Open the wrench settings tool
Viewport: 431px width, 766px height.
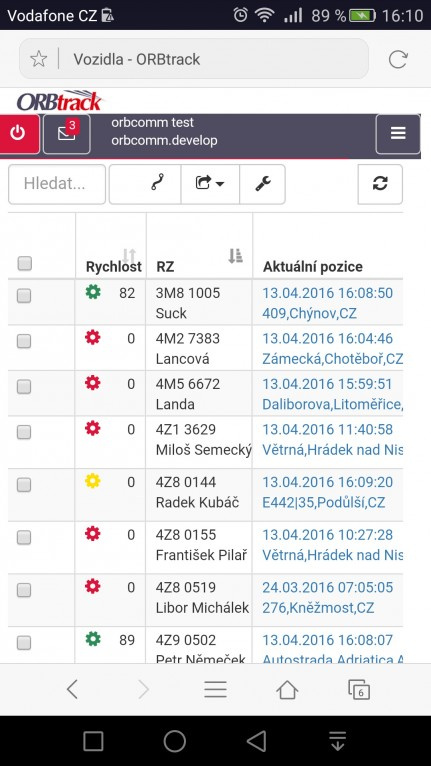pyautogui.click(x=262, y=184)
